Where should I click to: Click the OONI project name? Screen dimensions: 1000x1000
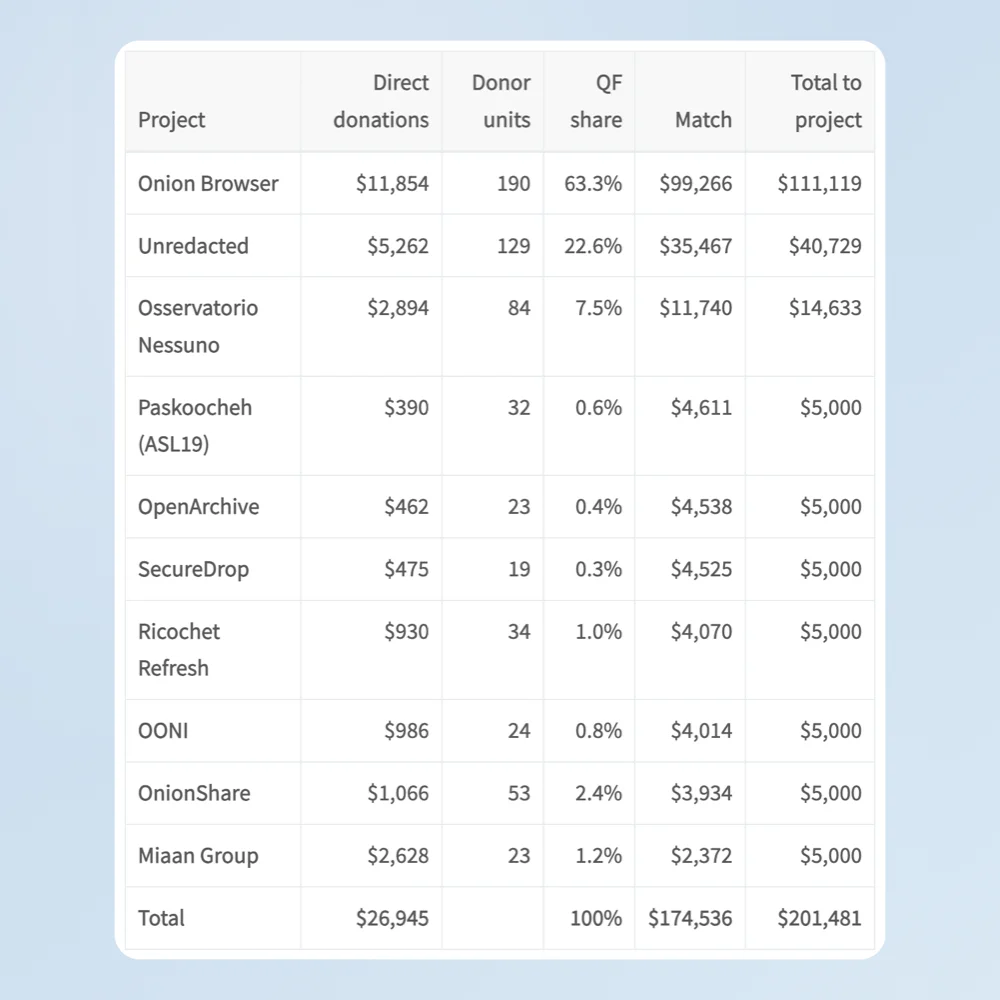(x=163, y=731)
